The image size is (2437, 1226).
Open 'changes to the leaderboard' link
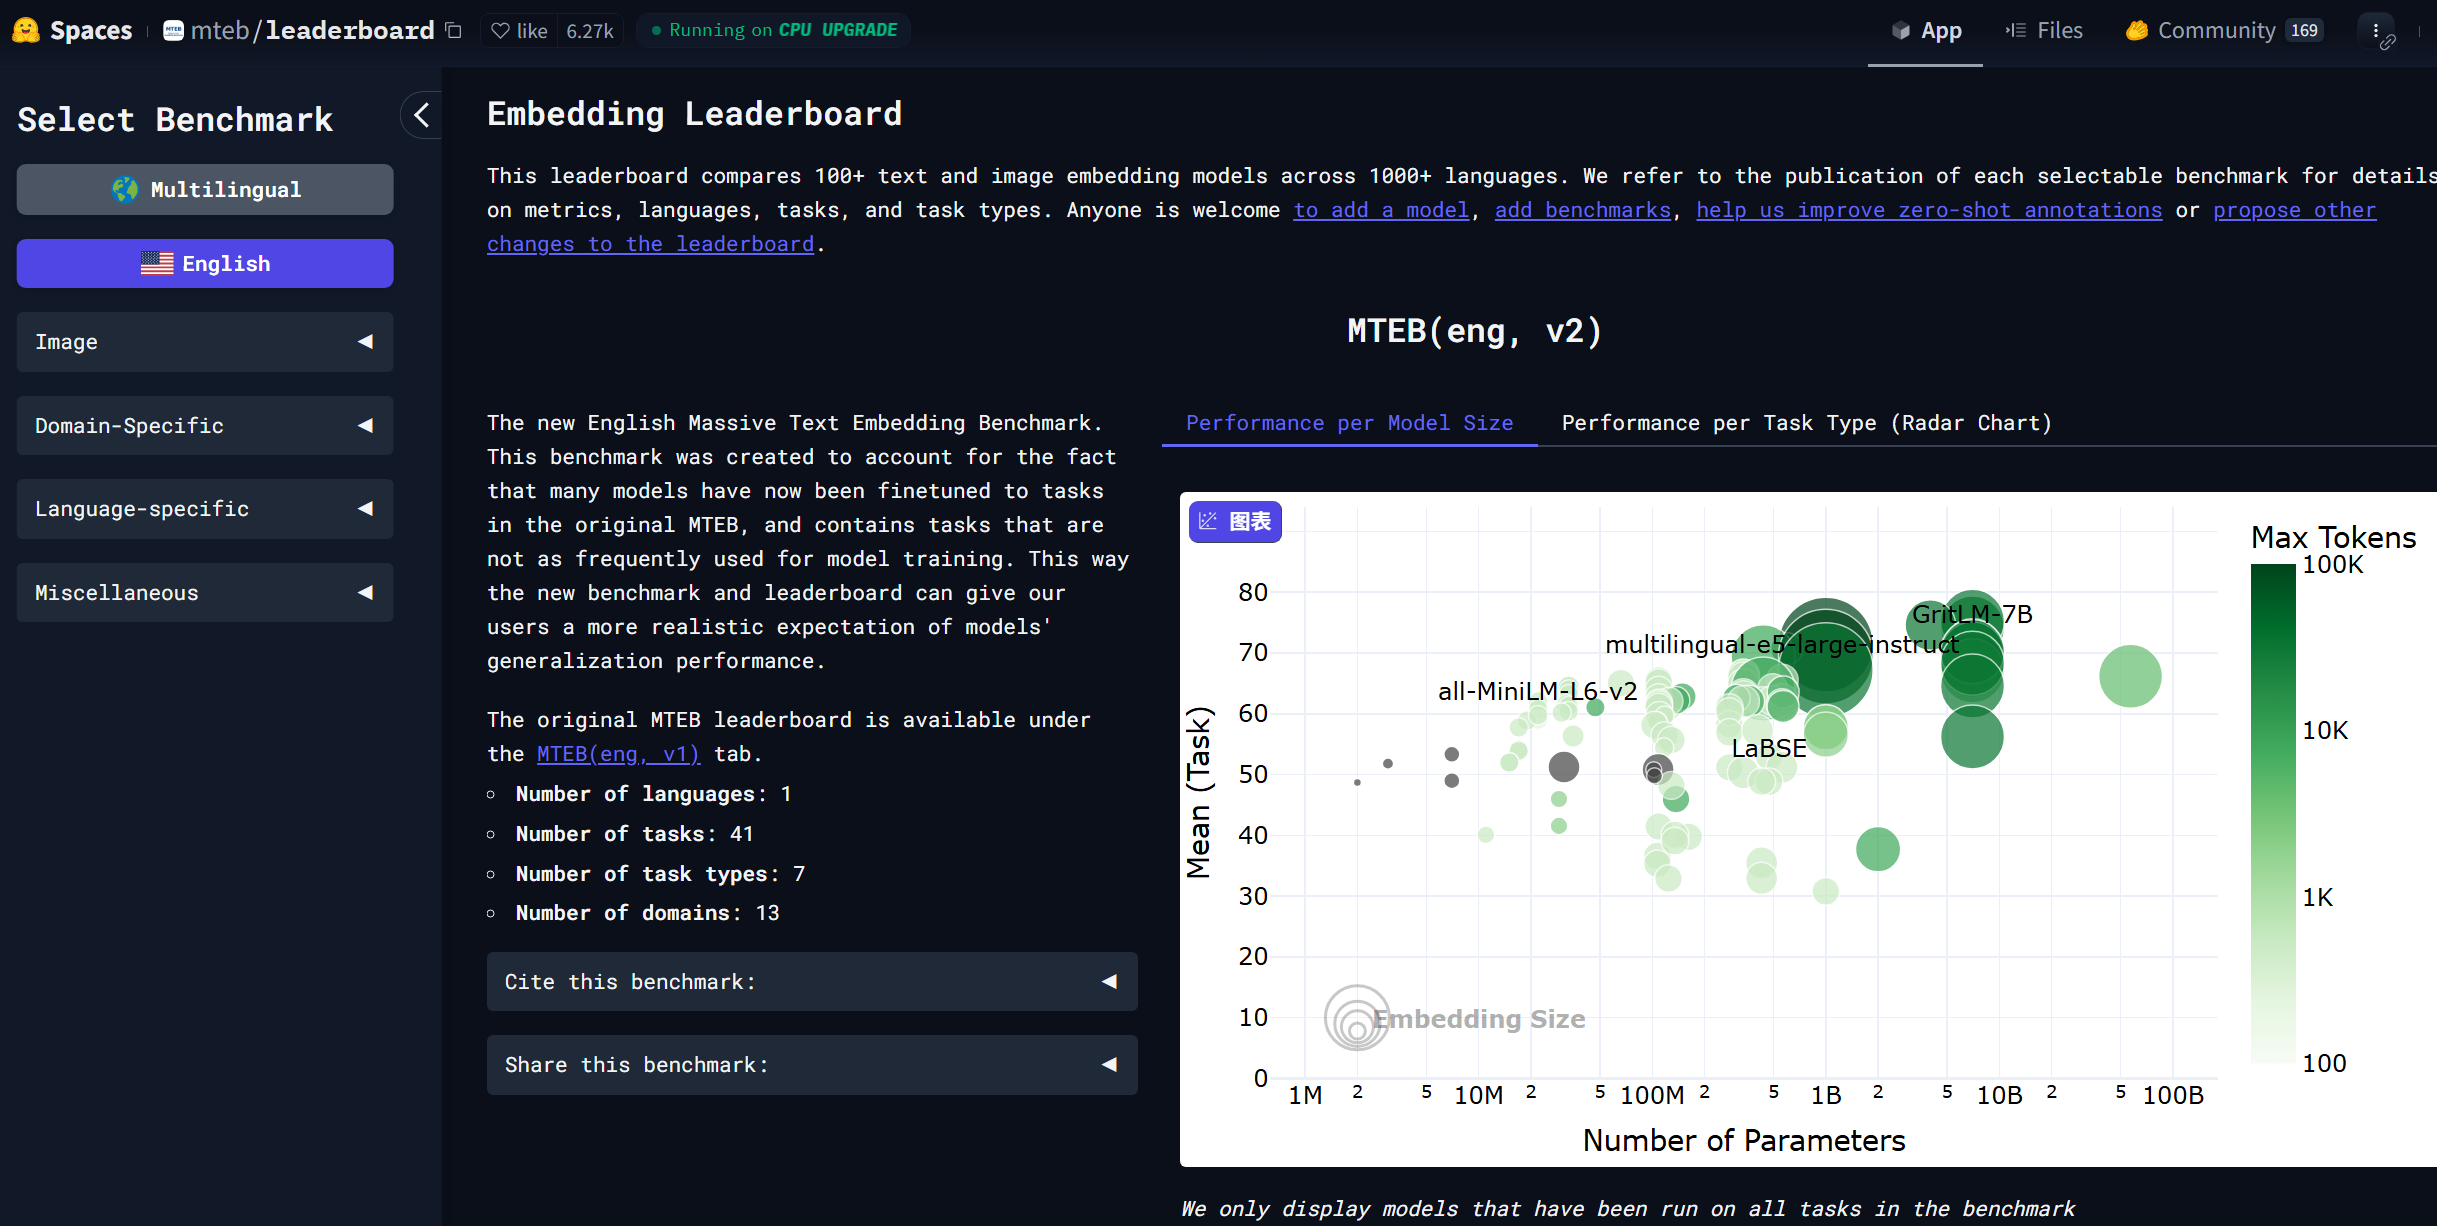(x=650, y=244)
